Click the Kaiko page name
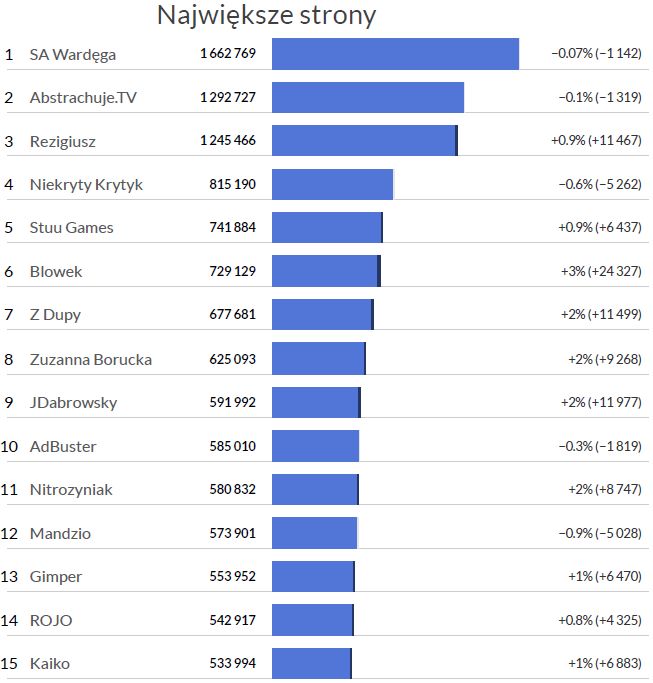The image size is (653, 683). click(50, 663)
